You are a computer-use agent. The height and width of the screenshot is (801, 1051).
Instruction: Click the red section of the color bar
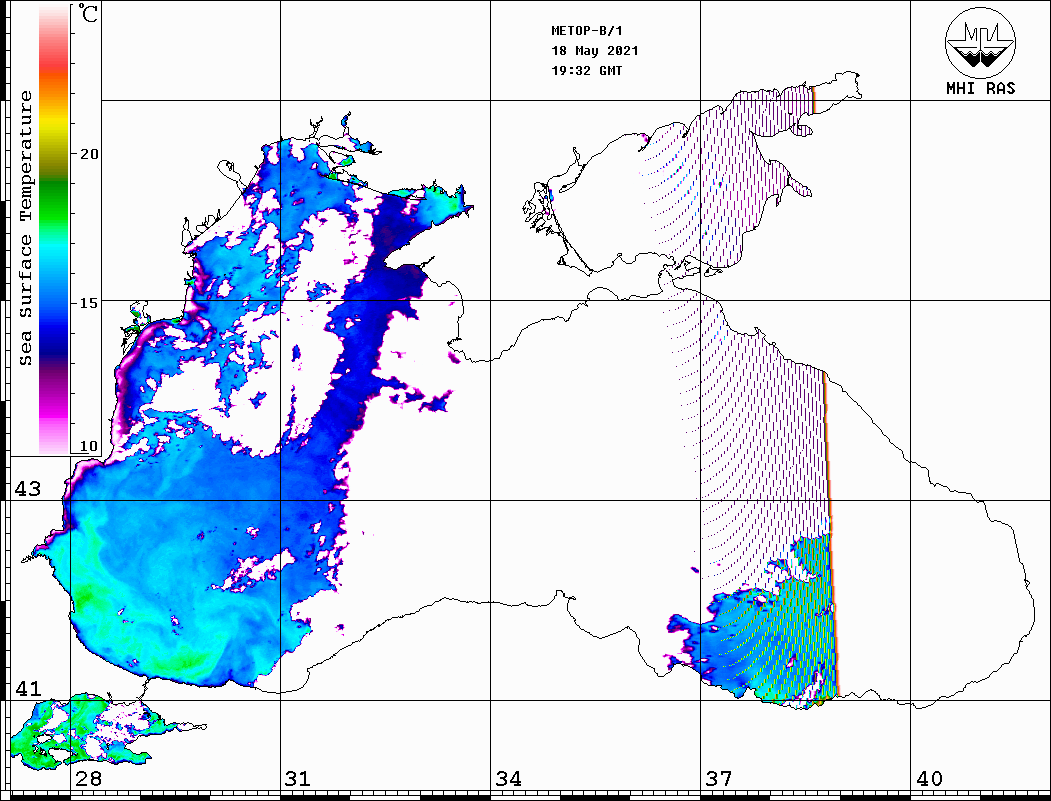tap(54, 57)
